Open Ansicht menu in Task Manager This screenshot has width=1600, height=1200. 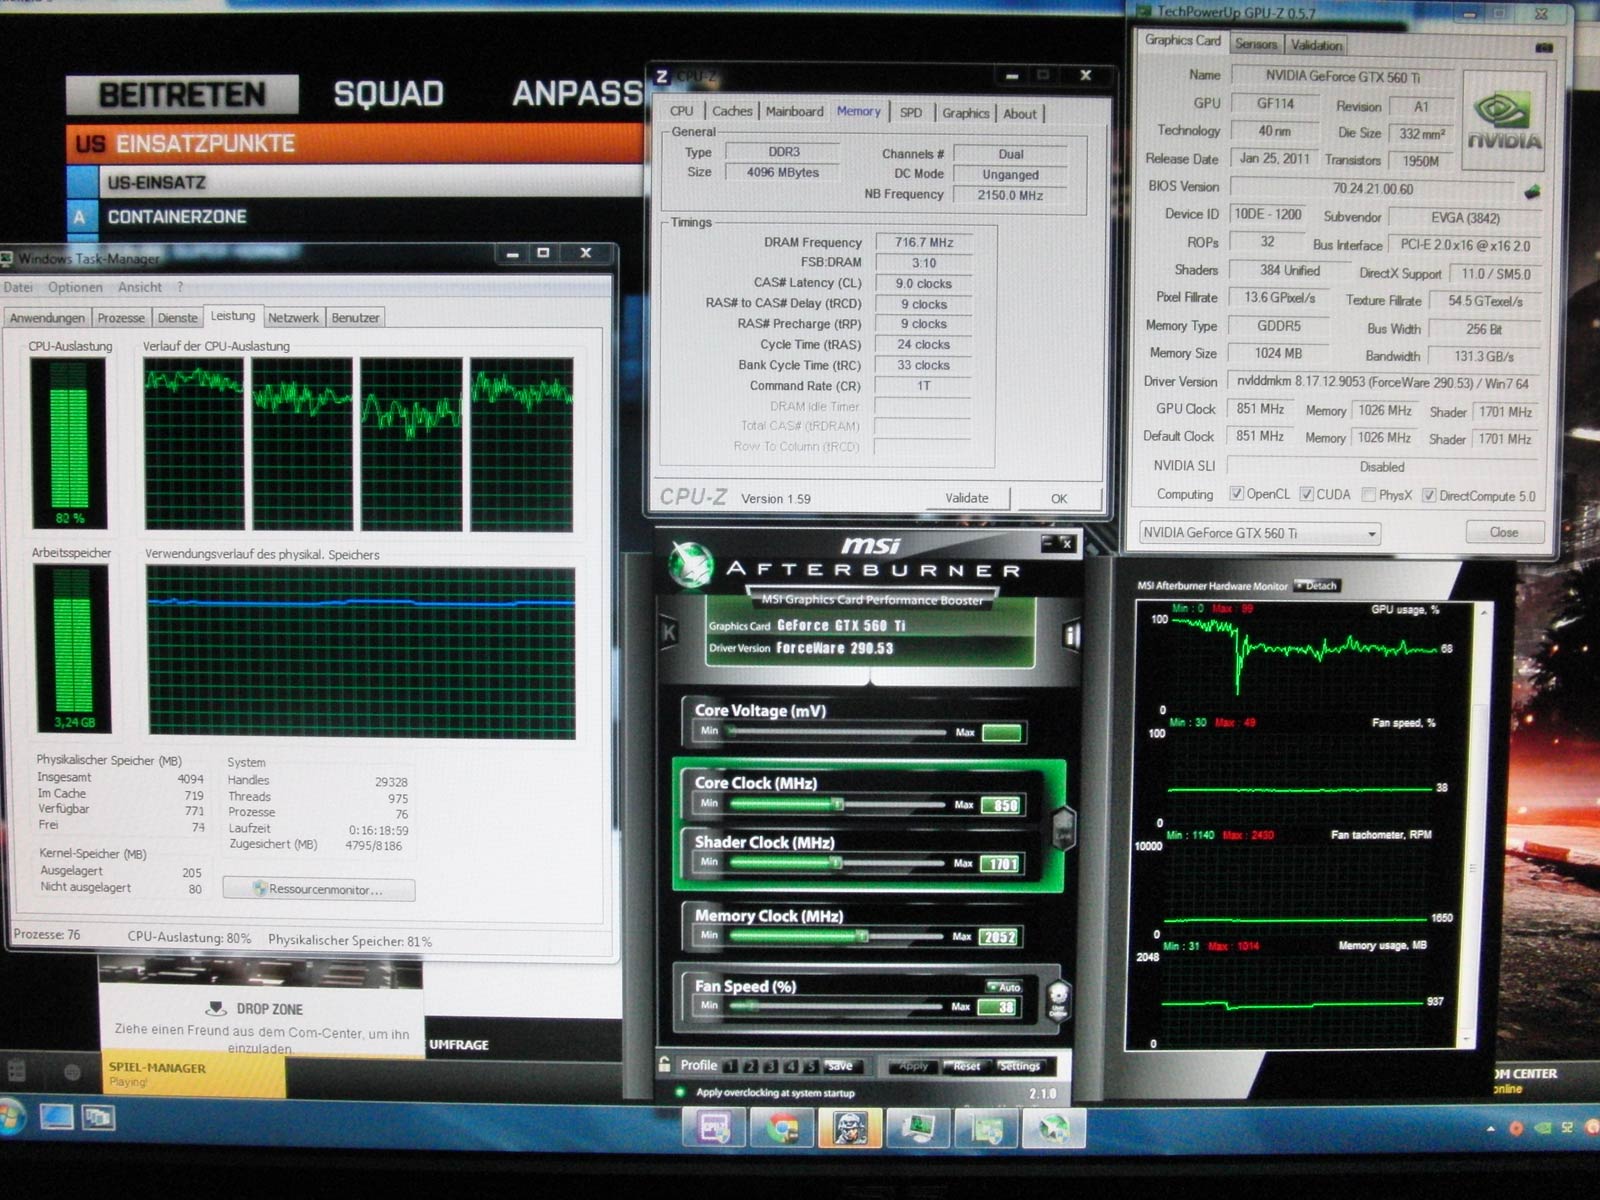pos(140,287)
